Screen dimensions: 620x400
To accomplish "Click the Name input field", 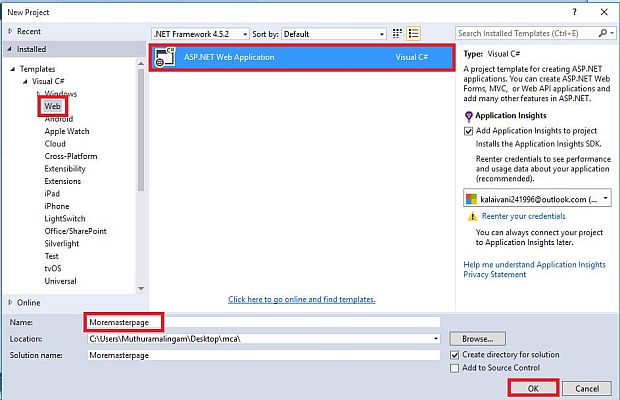I will tap(263, 323).
